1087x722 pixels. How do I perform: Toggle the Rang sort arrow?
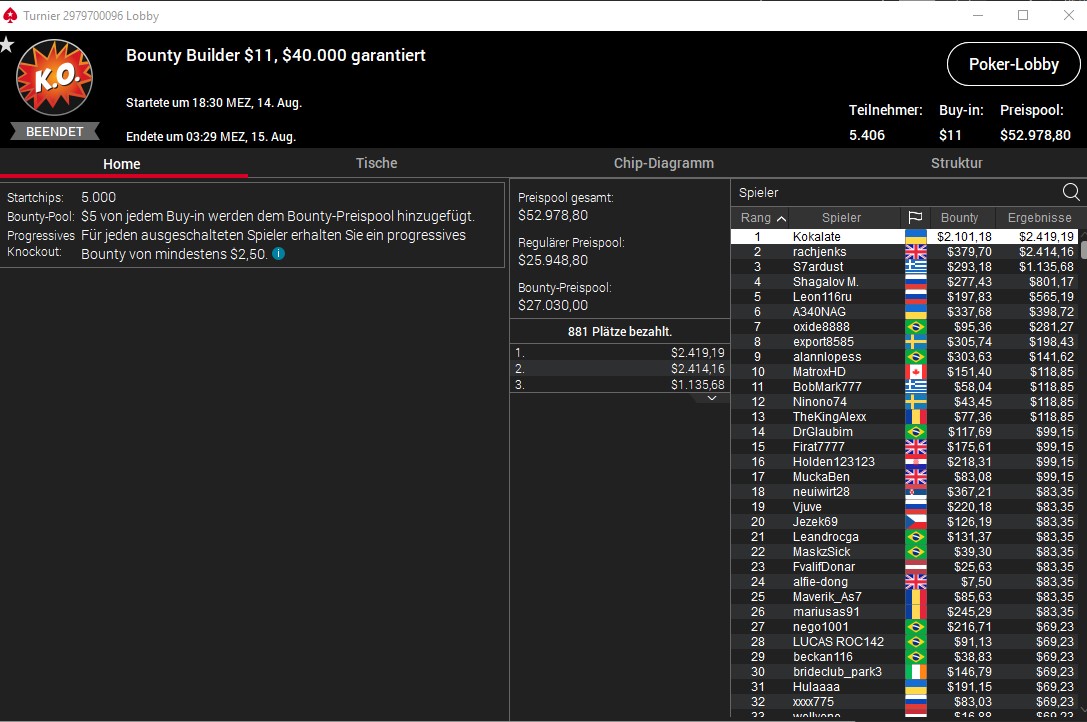[x=781, y=218]
